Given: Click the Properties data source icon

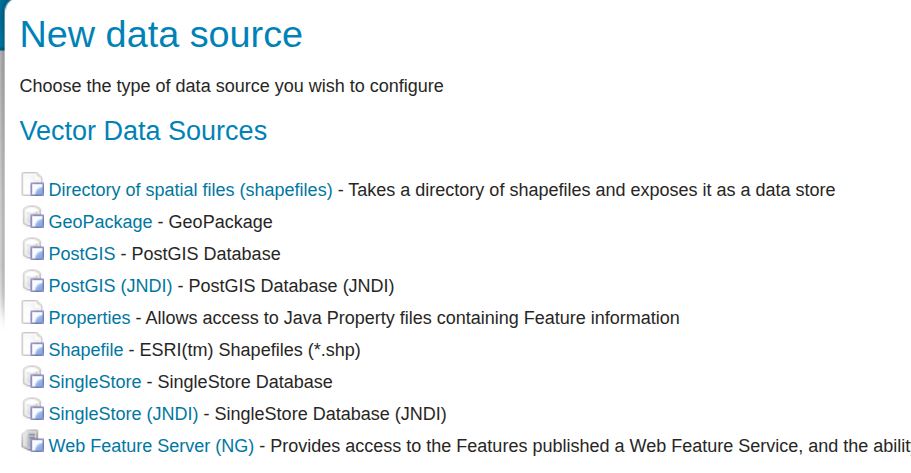Looking at the screenshot, I should (x=33, y=314).
